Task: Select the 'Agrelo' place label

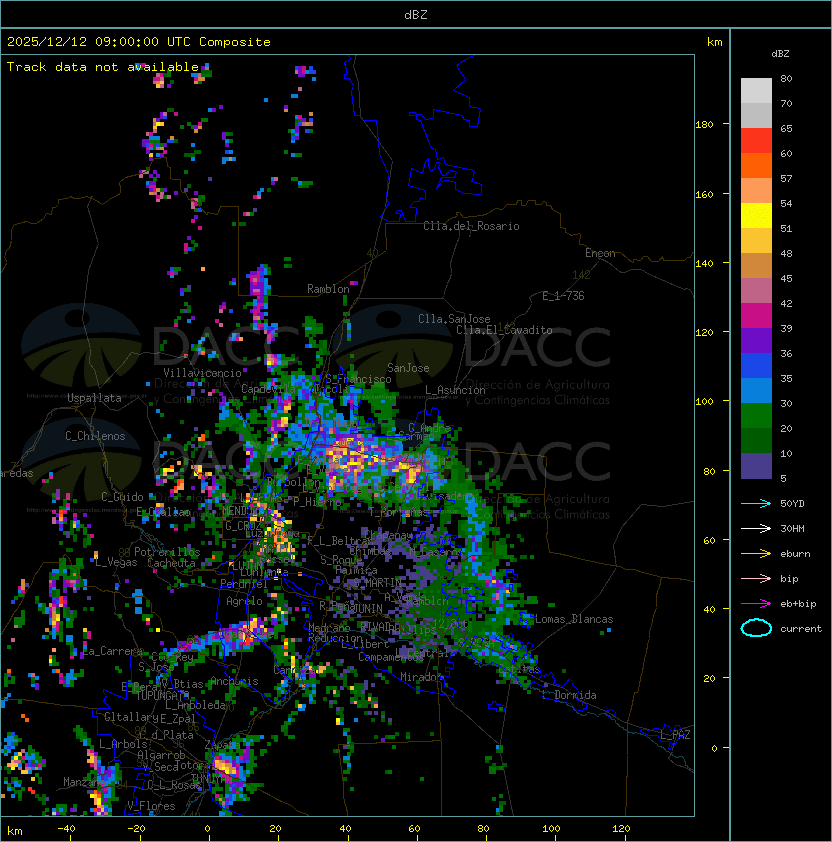Action: (244, 601)
